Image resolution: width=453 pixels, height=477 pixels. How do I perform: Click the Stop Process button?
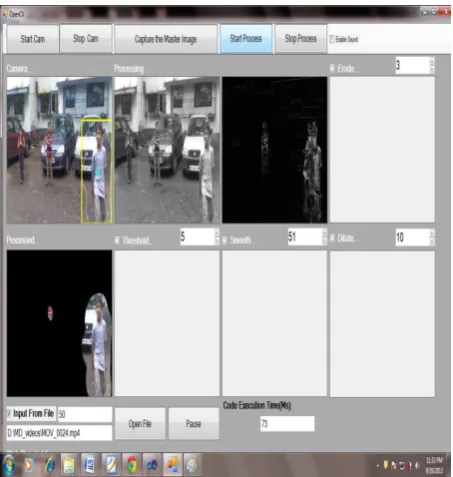[301, 39]
